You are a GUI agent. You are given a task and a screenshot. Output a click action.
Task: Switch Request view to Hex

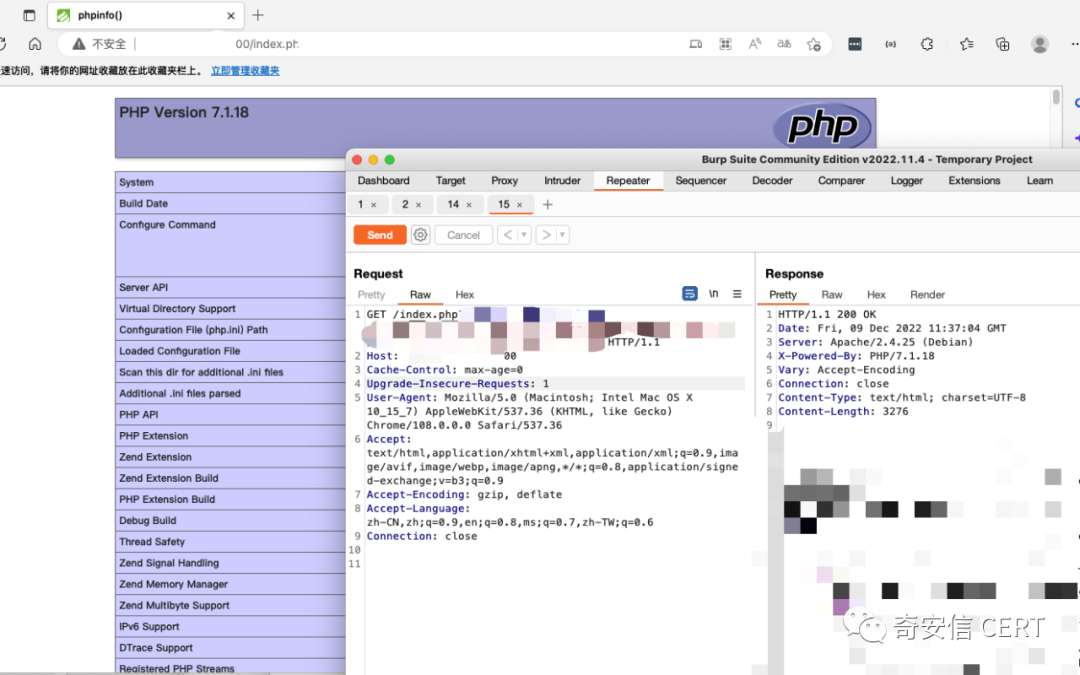point(464,295)
